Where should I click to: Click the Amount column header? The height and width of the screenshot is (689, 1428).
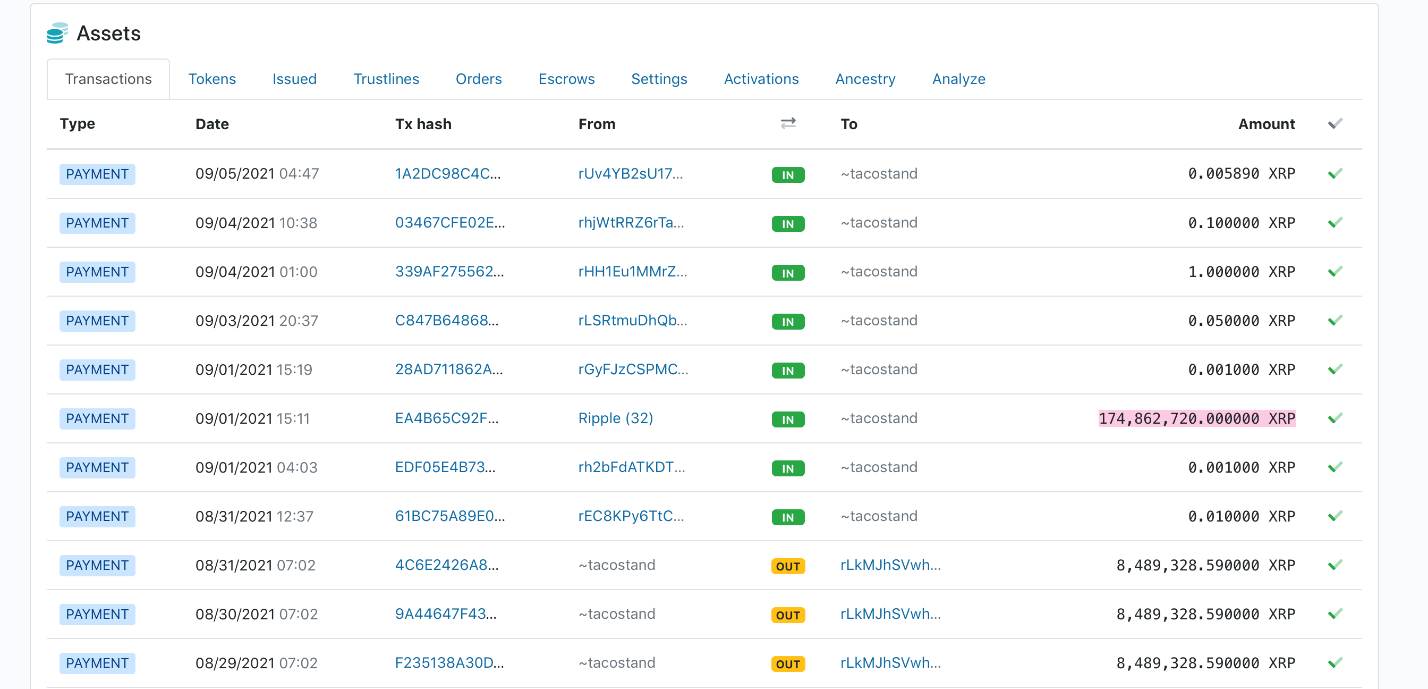(x=1266, y=124)
